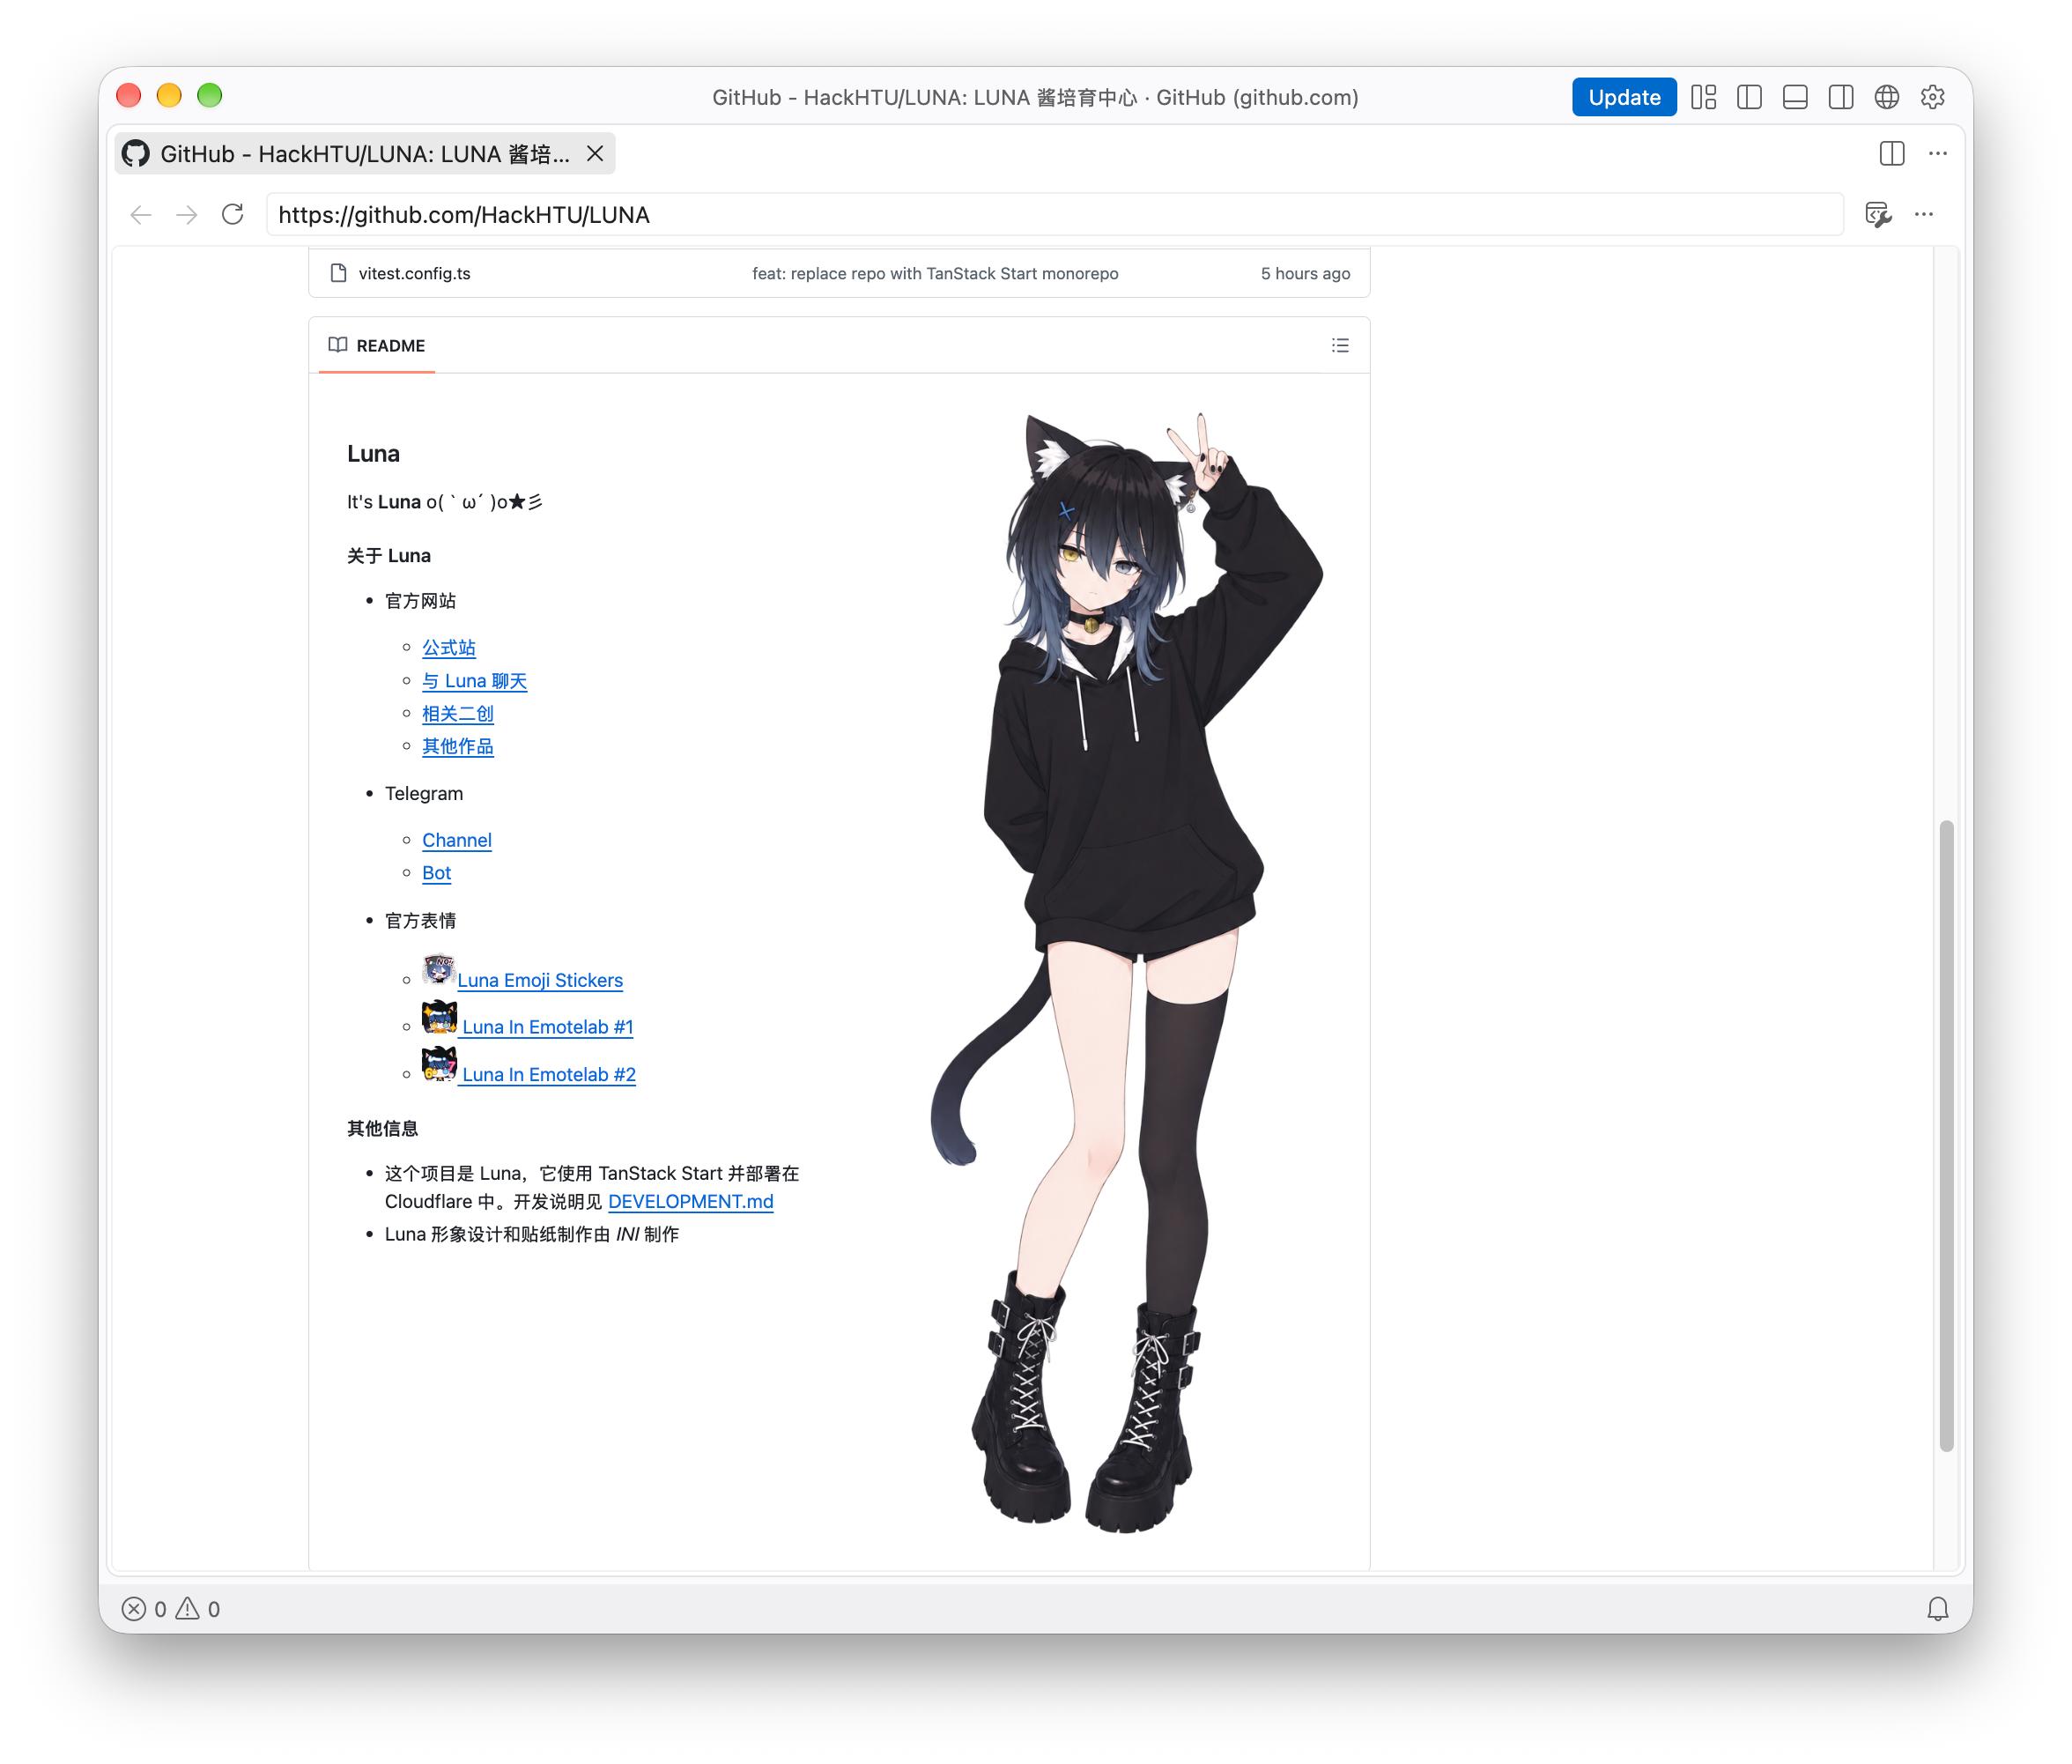Open the 公式站 link
This screenshot has height=1764, width=2072.
(449, 648)
